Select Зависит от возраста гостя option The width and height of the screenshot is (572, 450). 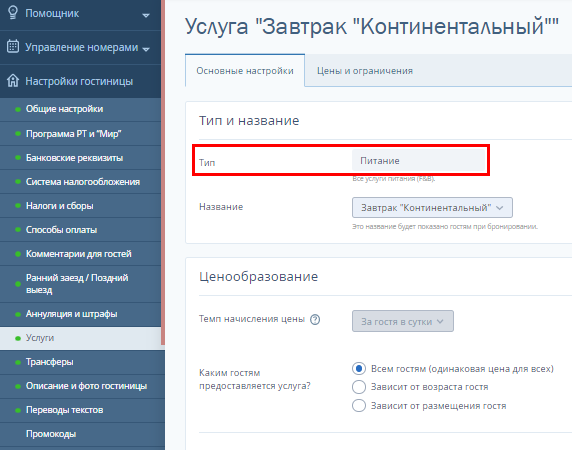point(359,387)
